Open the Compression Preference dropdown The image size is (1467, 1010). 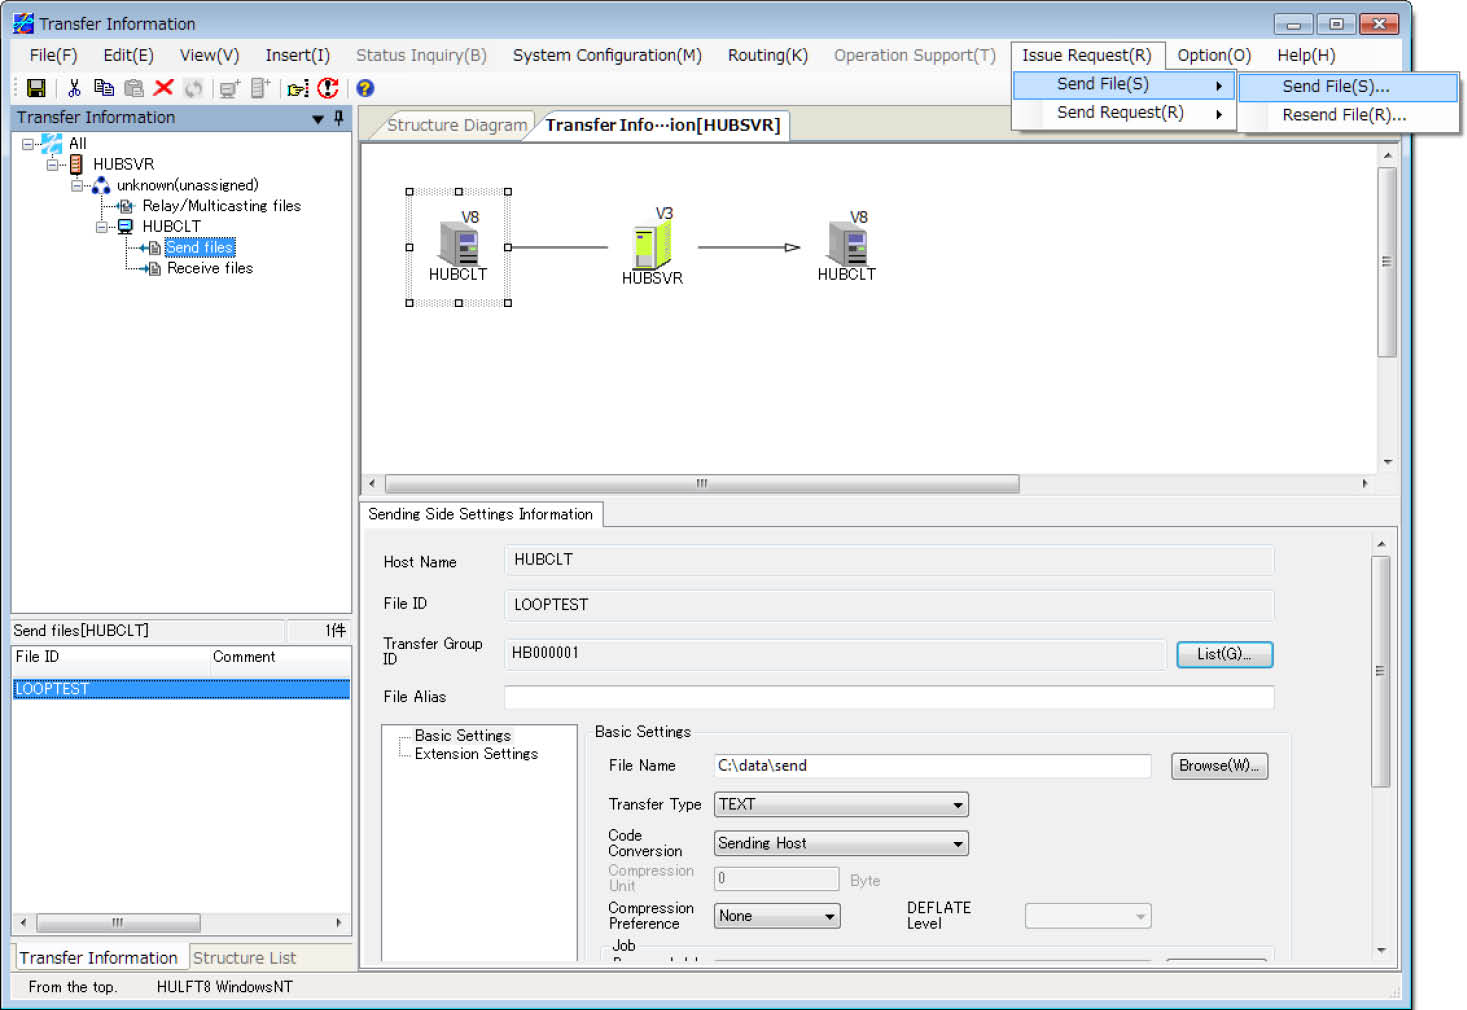777,916
